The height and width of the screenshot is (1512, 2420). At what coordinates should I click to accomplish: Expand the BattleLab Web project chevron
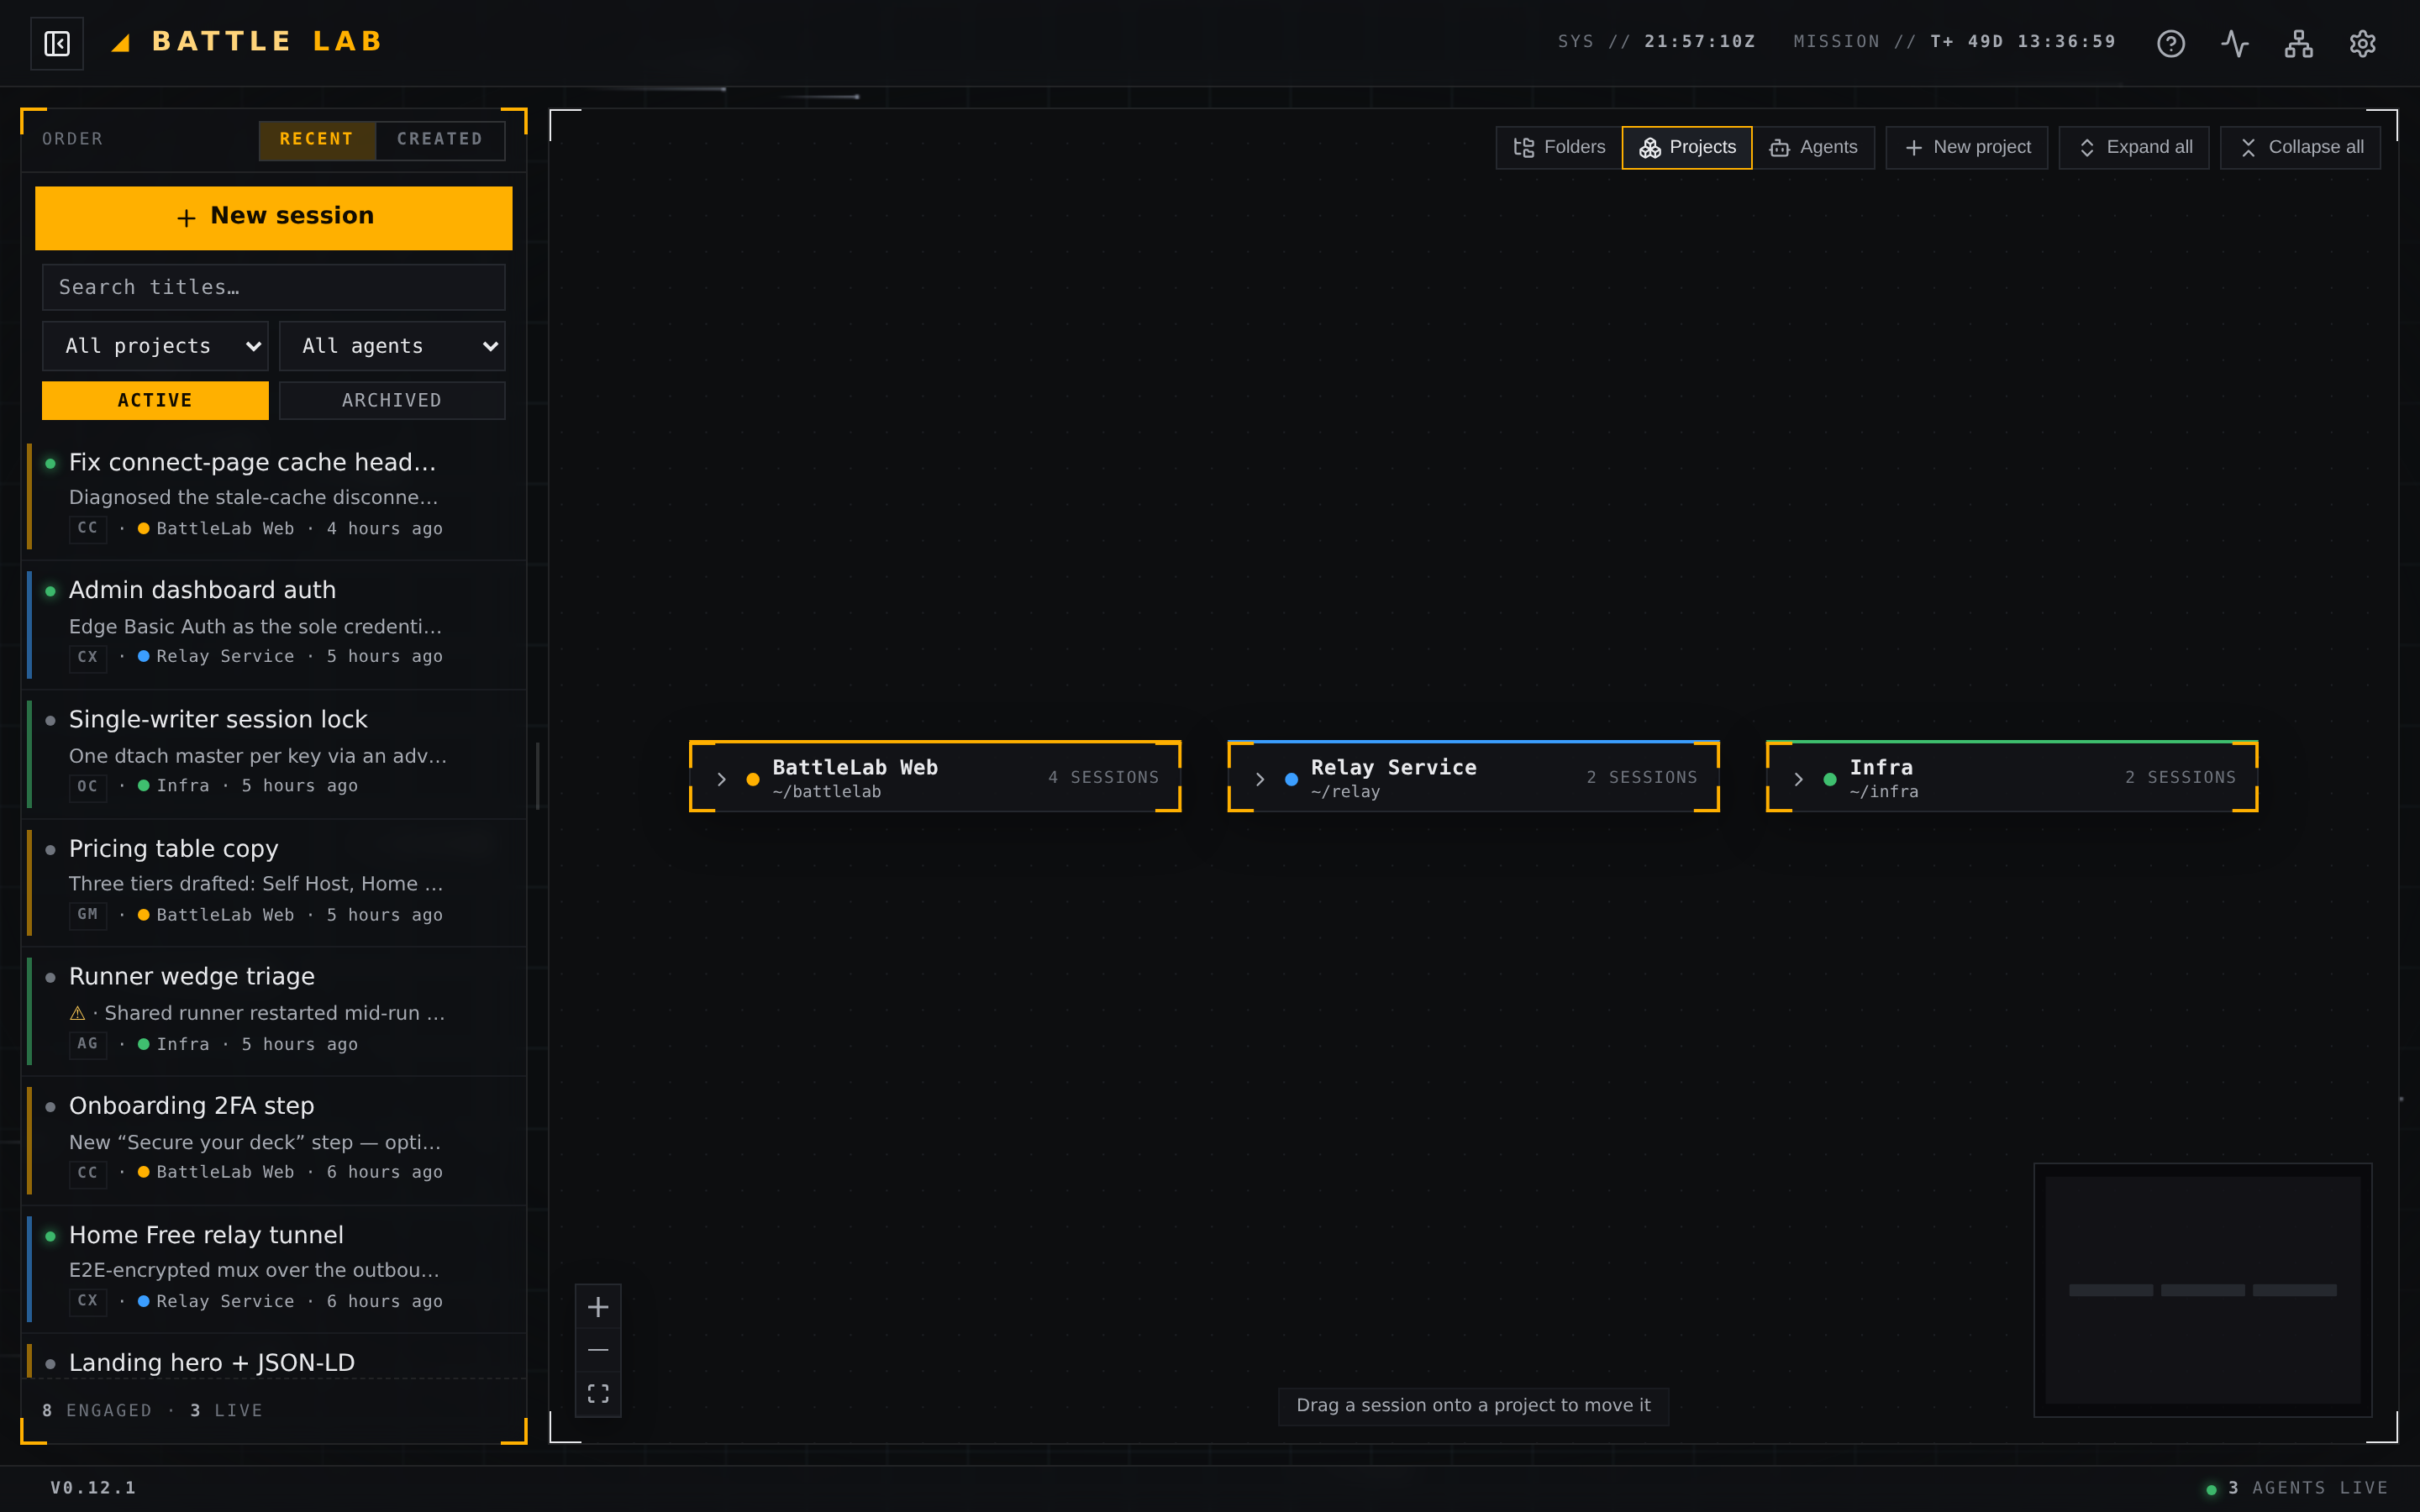click(721, 778)
